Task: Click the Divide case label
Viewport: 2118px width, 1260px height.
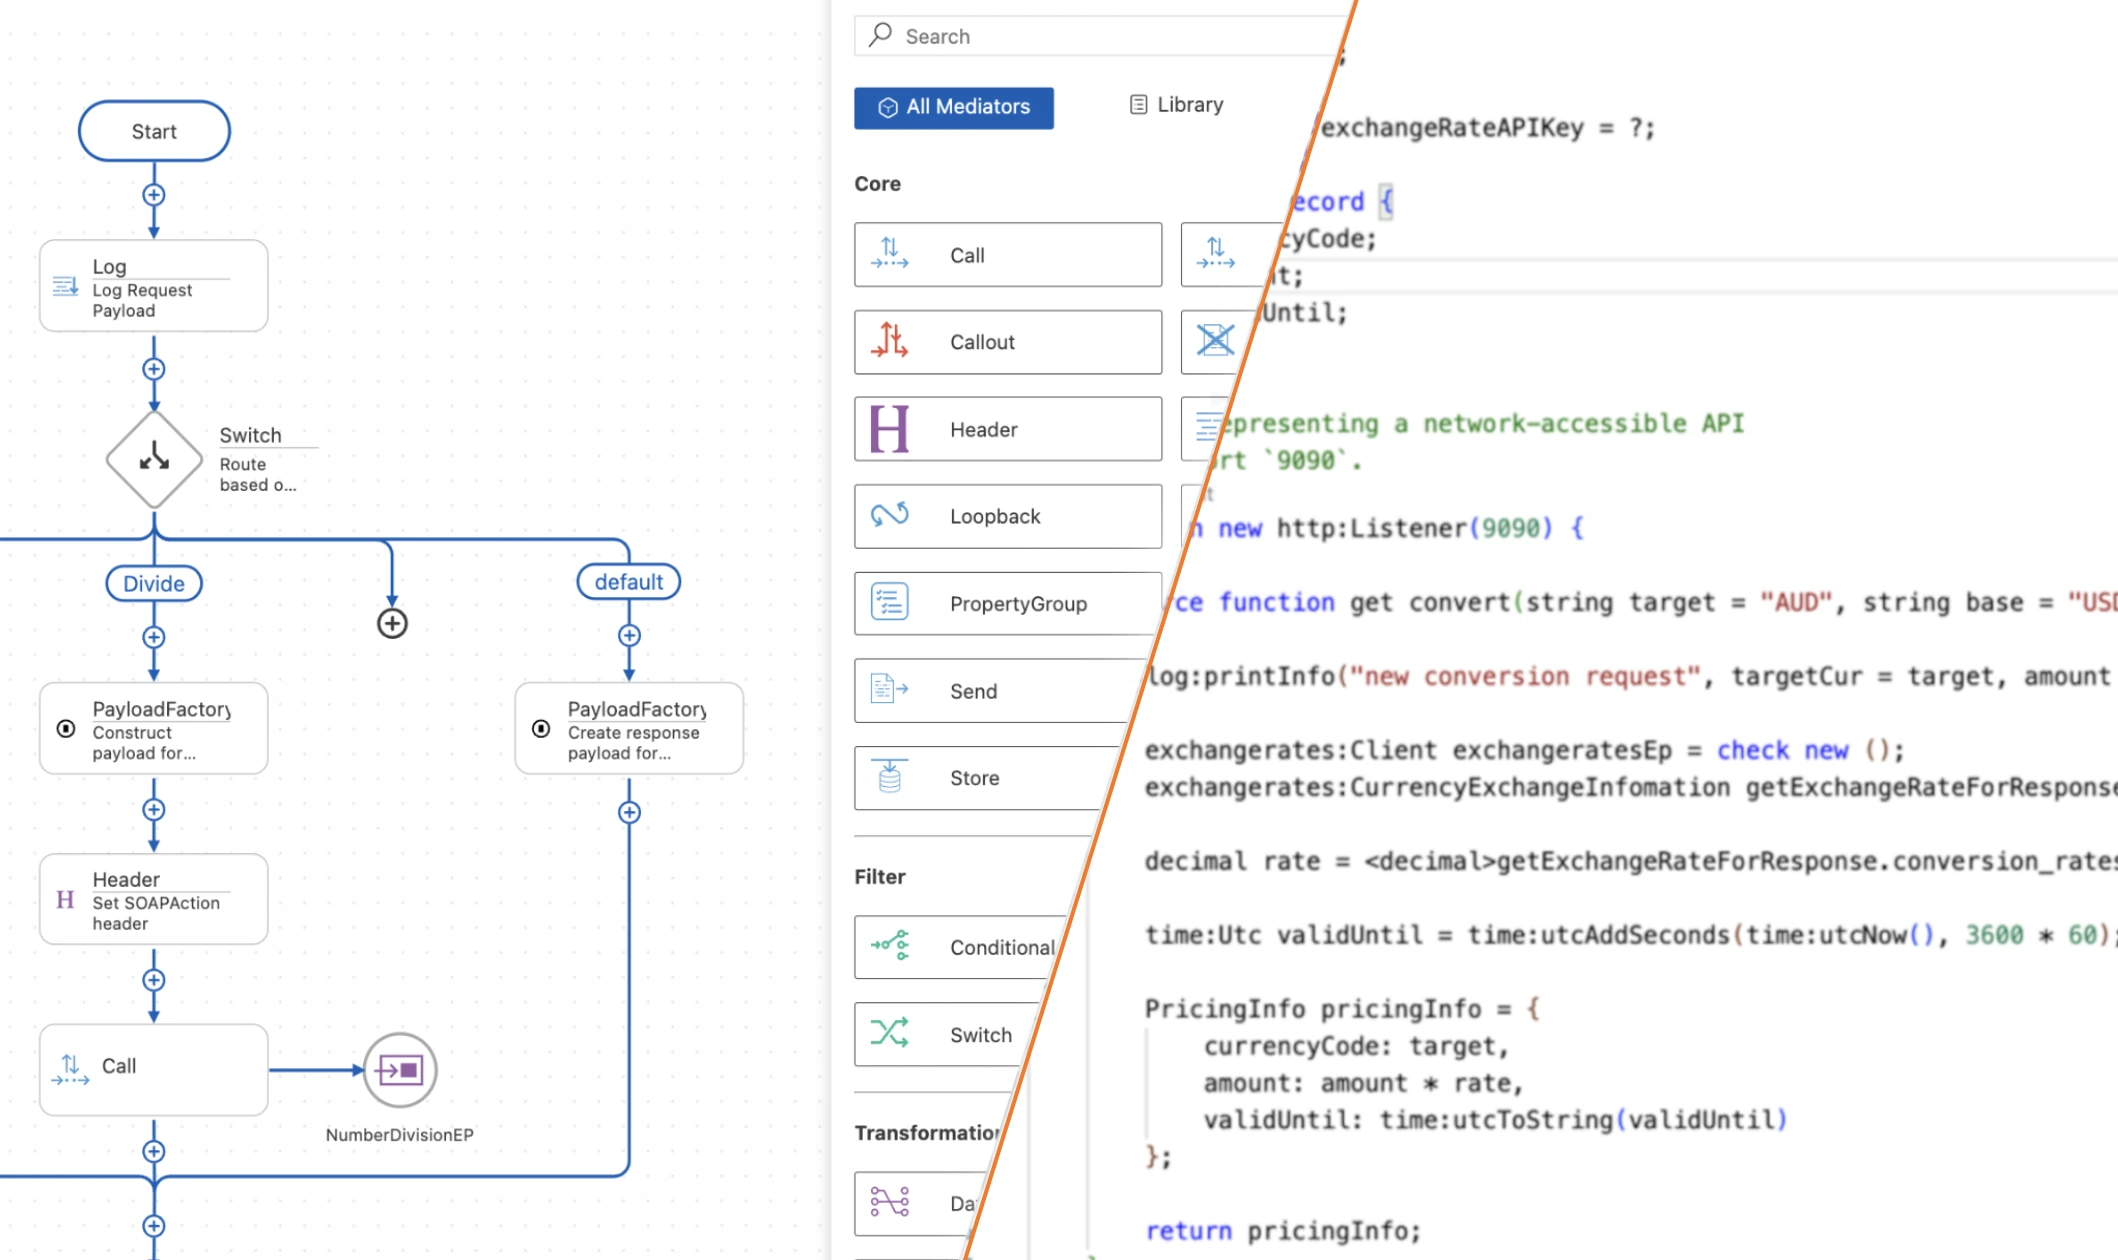Action: [154, 583]
